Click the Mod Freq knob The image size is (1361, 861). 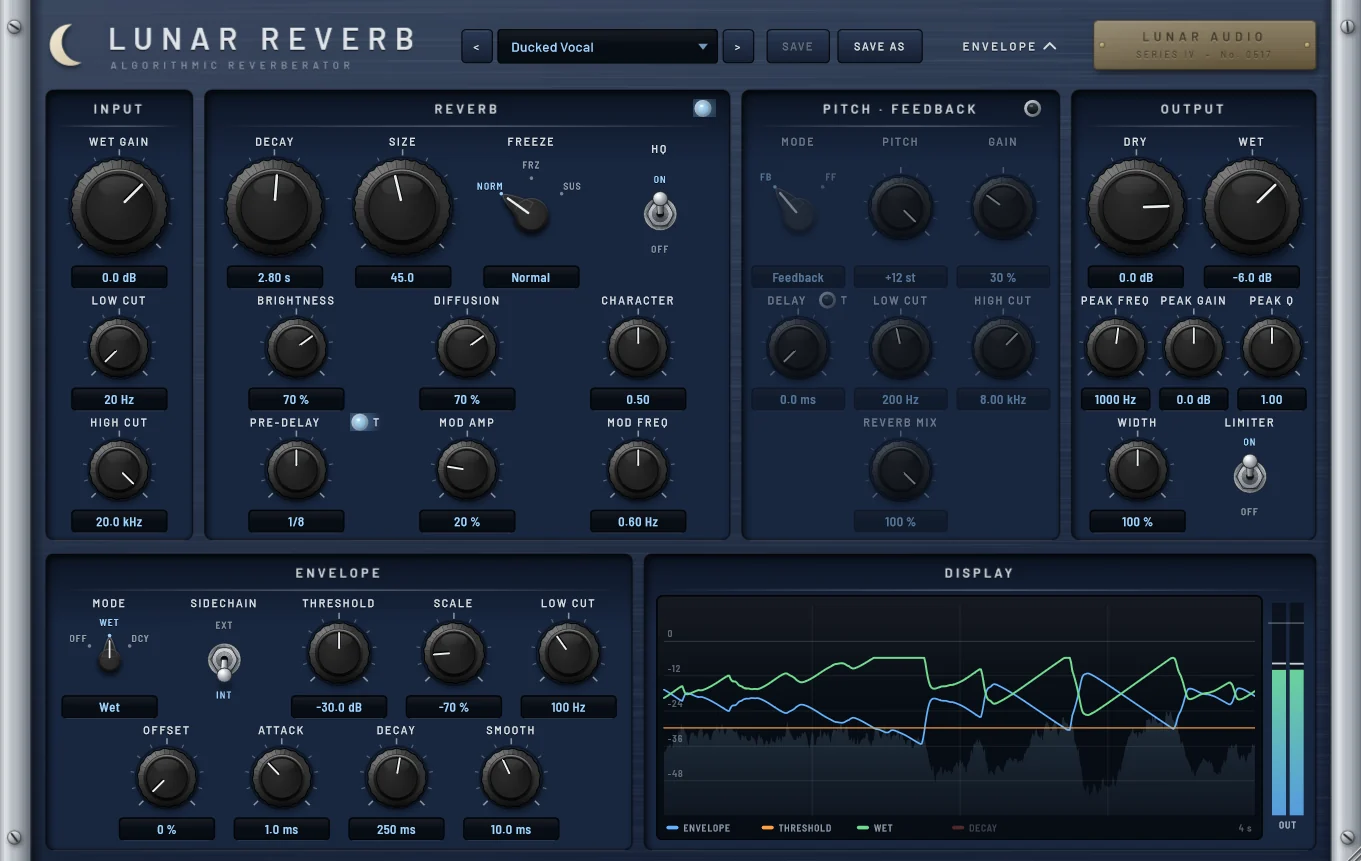(x=638, y=471)
